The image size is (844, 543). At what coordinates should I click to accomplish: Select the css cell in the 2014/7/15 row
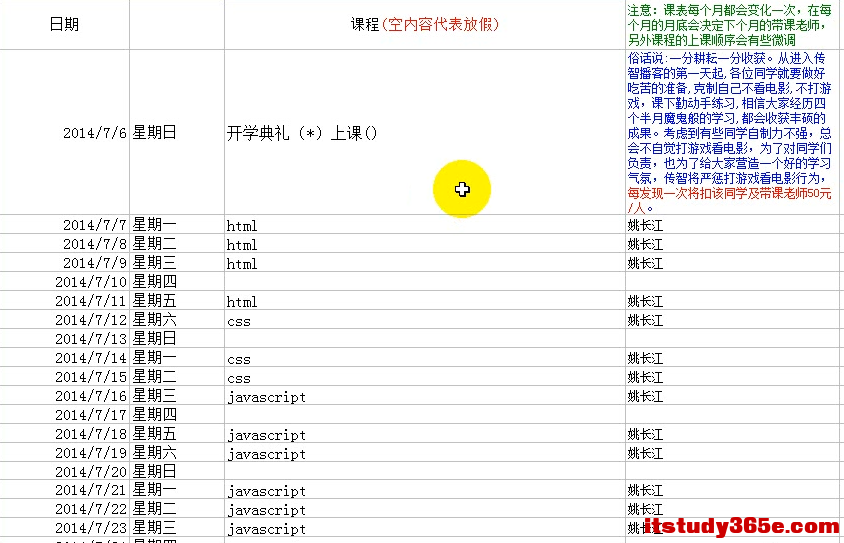point(424,378)
